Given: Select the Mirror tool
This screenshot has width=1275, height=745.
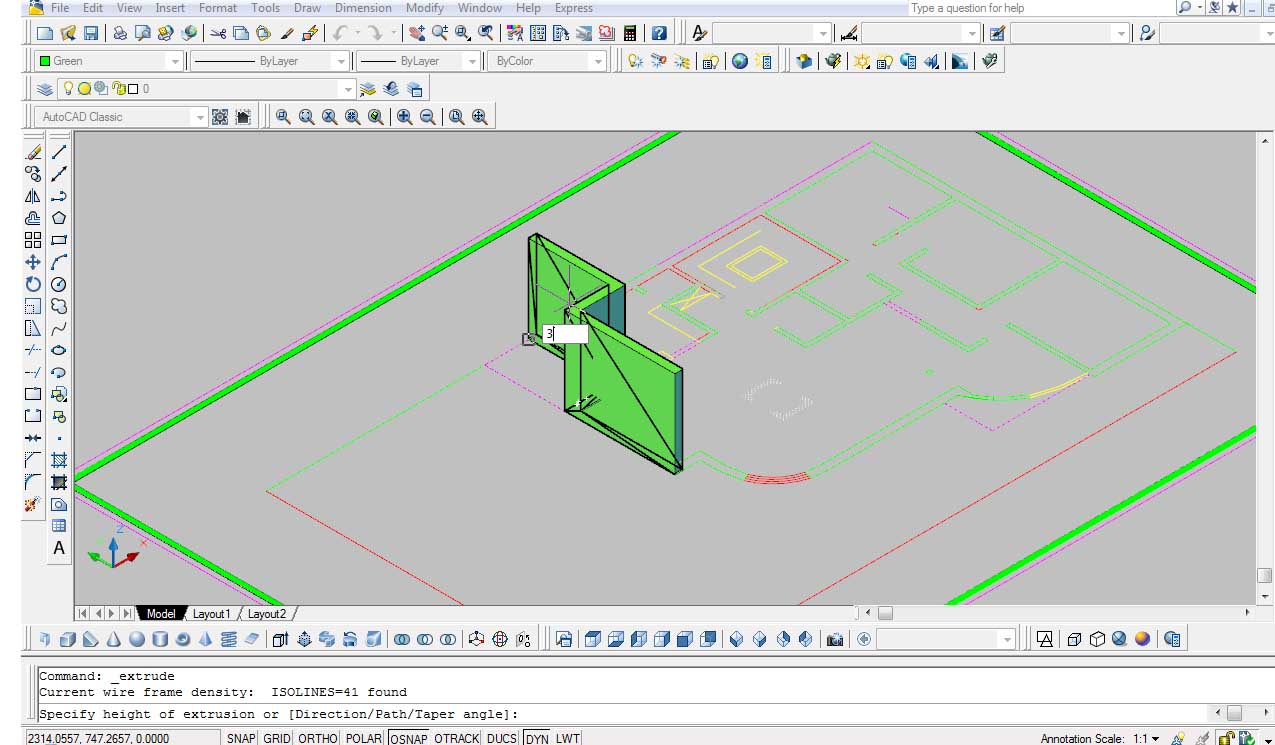Looking at the screenshot, I should coord(33,196).
